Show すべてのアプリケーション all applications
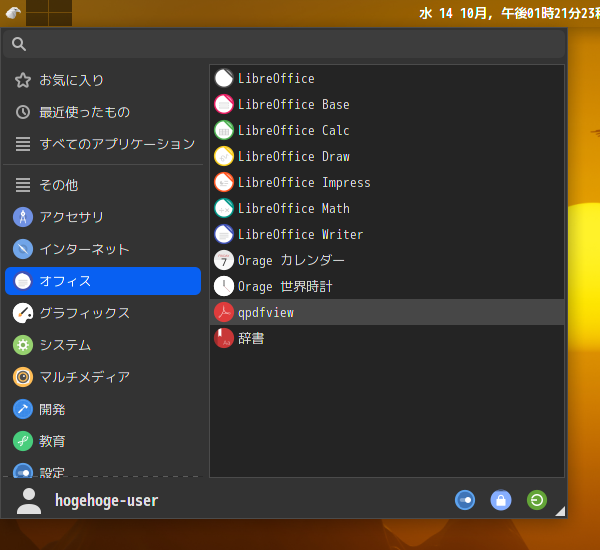The width and height of the screenshot is (600, 550). click(x=103, y=144)
